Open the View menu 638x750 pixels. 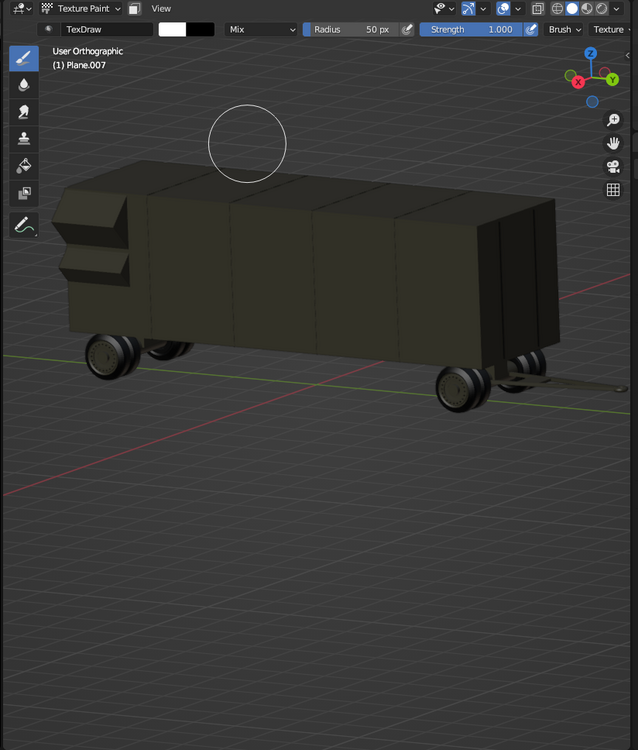pyautogui.click(x=161, y=9)
